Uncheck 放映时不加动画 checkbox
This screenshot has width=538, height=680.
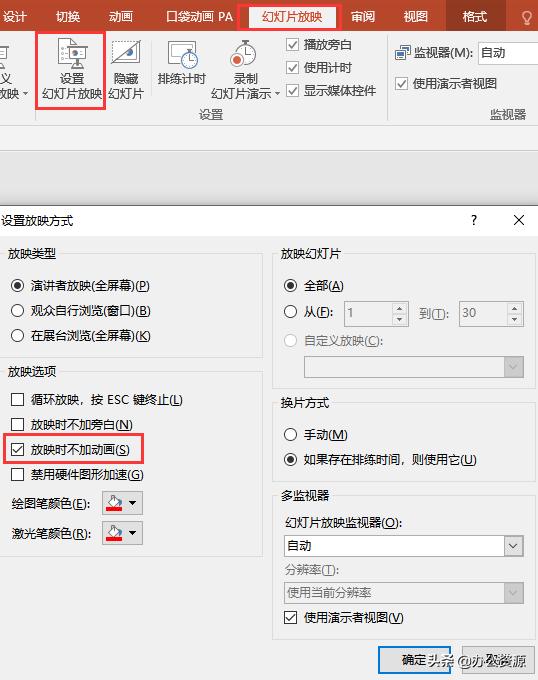pos(17,449)
